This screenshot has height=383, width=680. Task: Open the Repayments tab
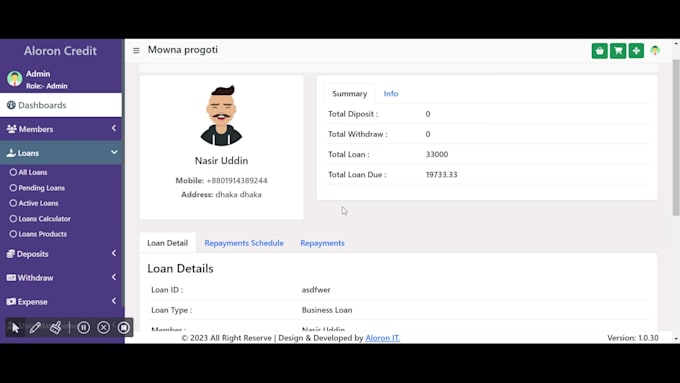point(322,243)
